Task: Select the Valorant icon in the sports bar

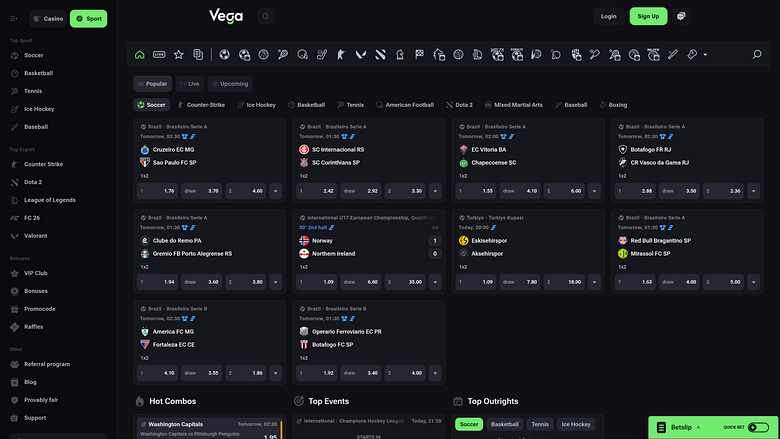Action: coord(361,55)
